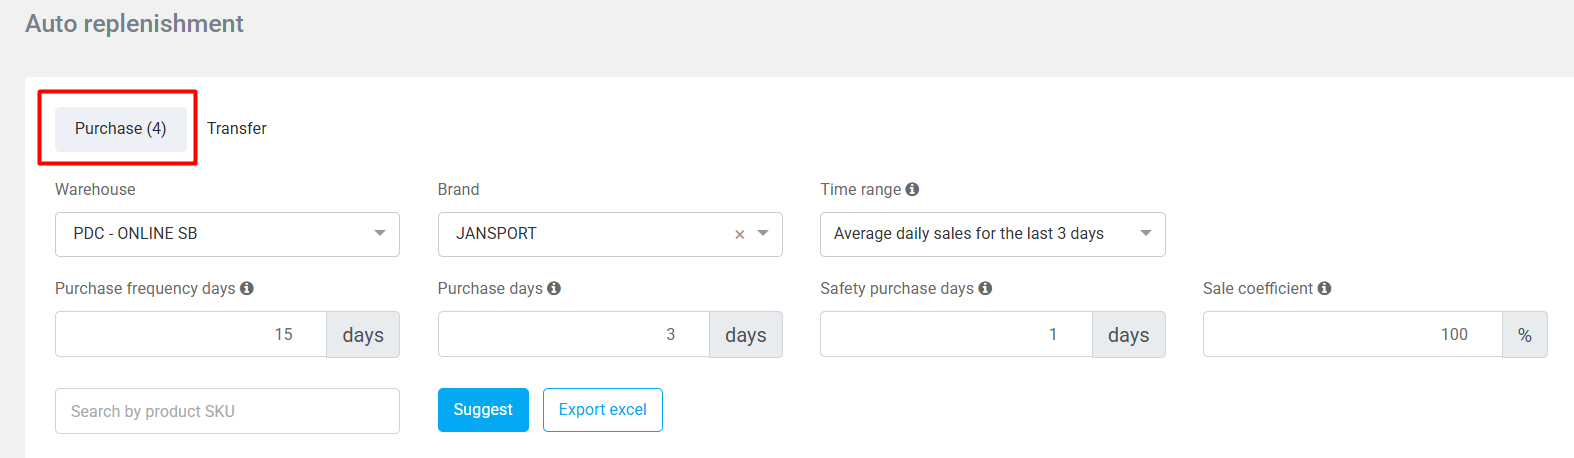Focus the Search by product SKU field
The width and height of the screenshot is (1574, 458).
pyautogui.click(x=227, y=411)
